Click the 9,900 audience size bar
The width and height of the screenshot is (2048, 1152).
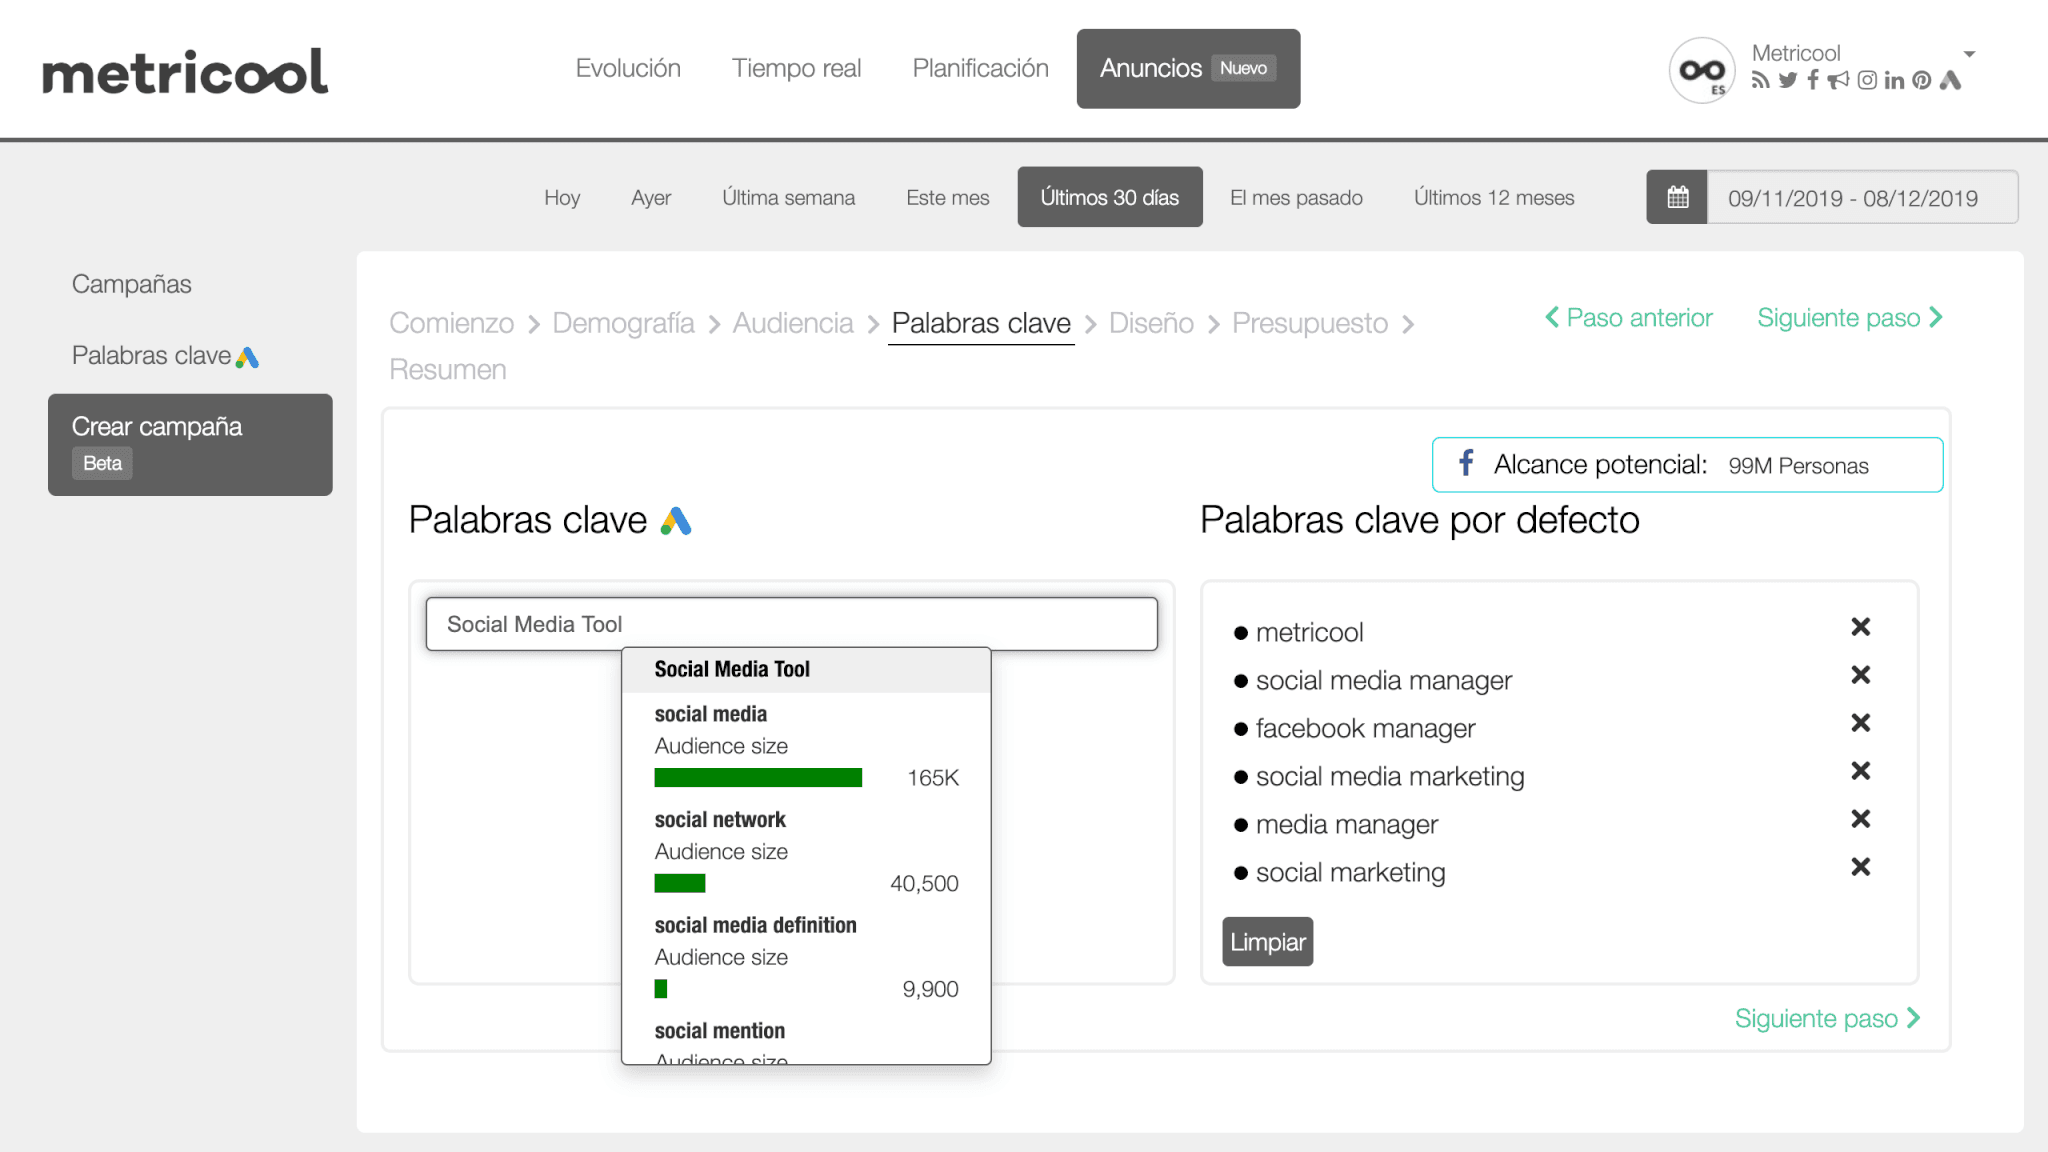click(x=661, y=989)
